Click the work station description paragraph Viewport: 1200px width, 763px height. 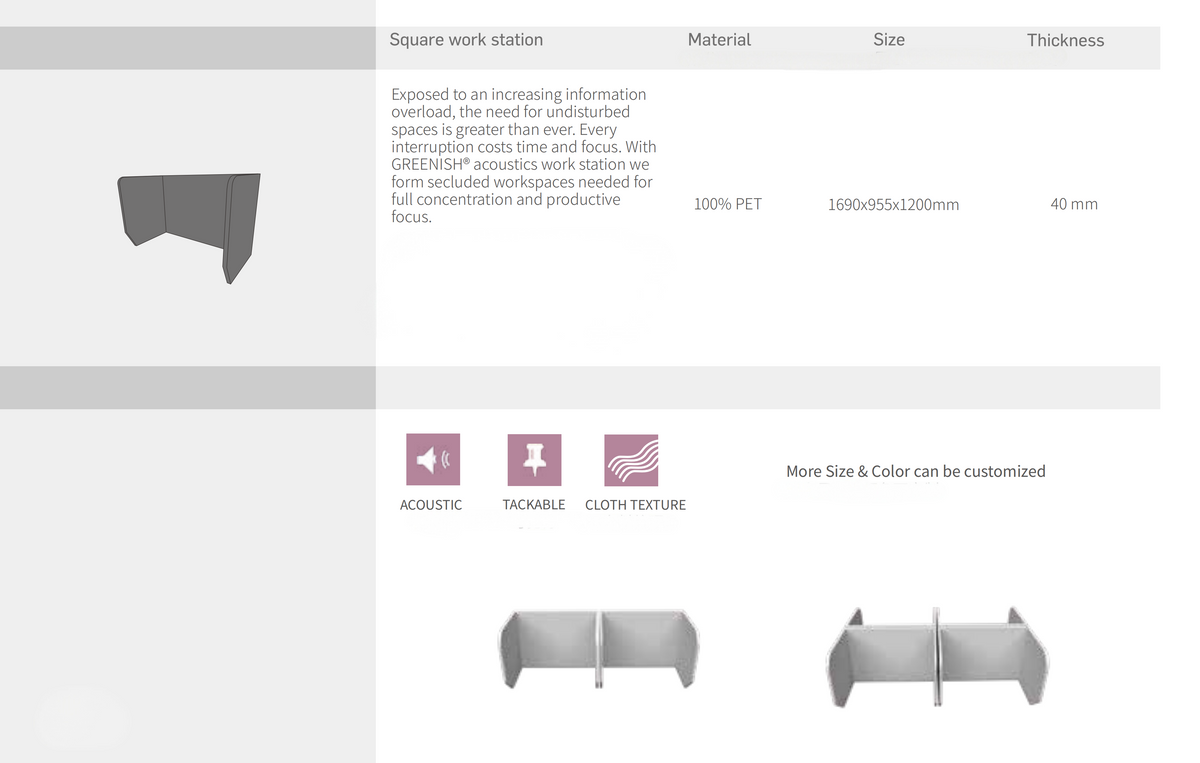pyautogui.click(x=524, y=155)
